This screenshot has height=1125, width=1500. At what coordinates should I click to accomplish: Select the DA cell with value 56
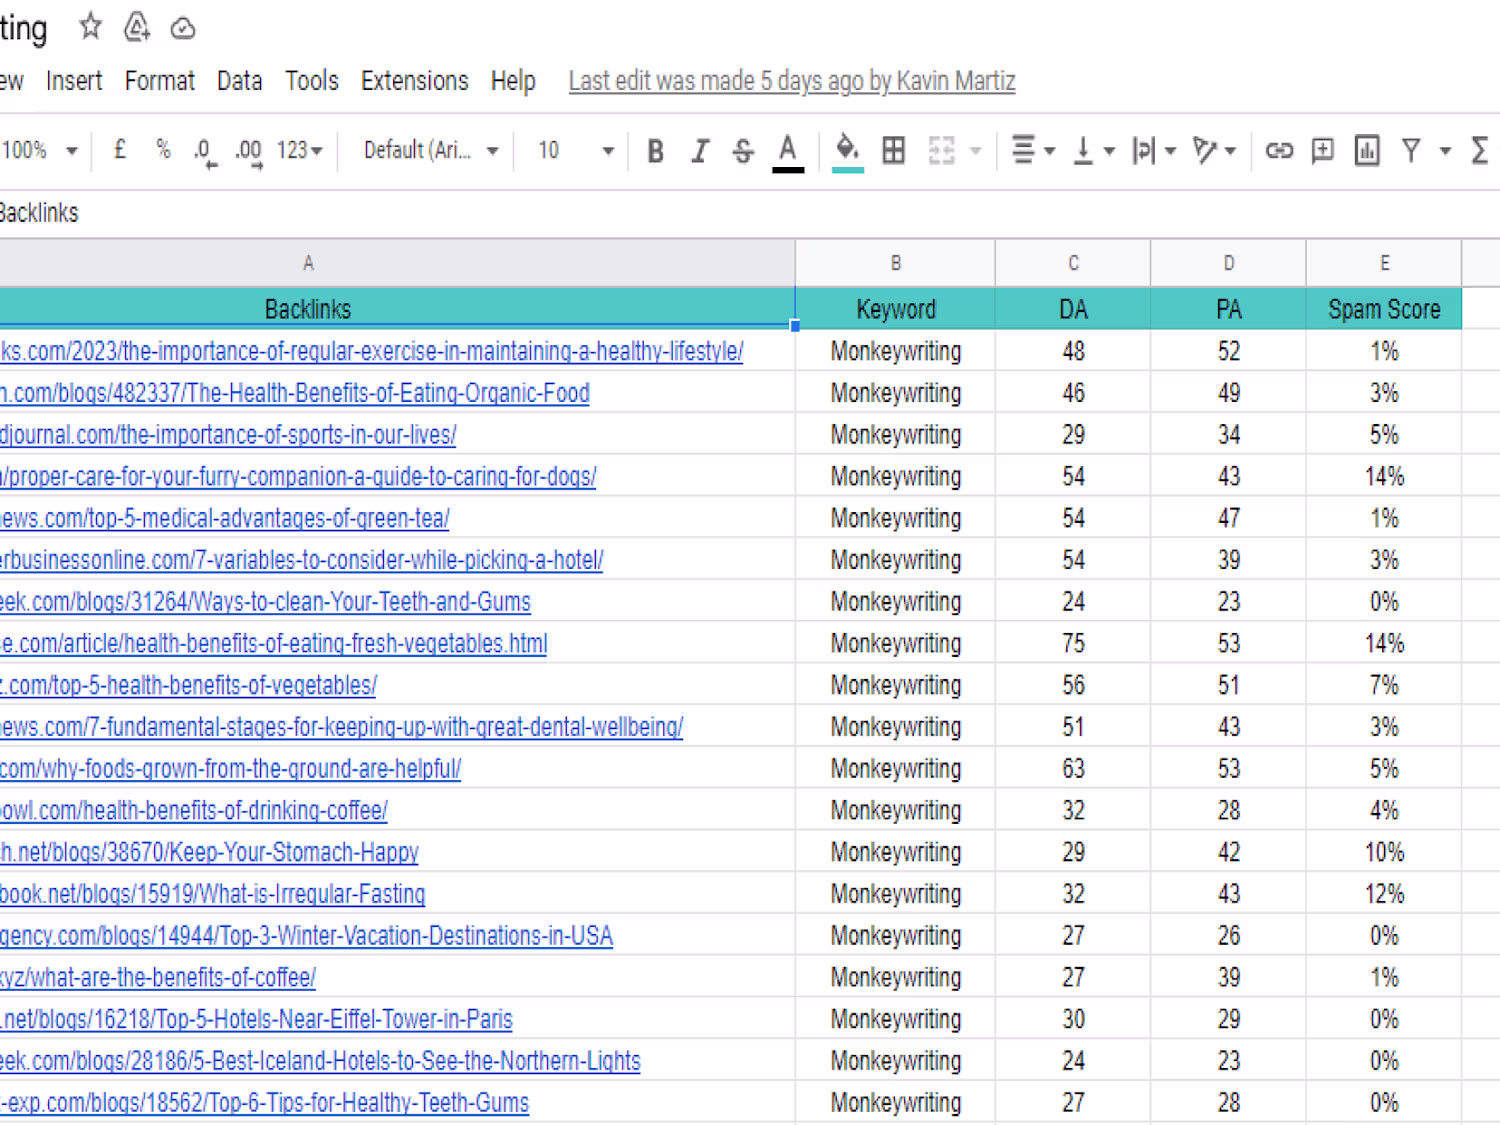click(1073, 685)
